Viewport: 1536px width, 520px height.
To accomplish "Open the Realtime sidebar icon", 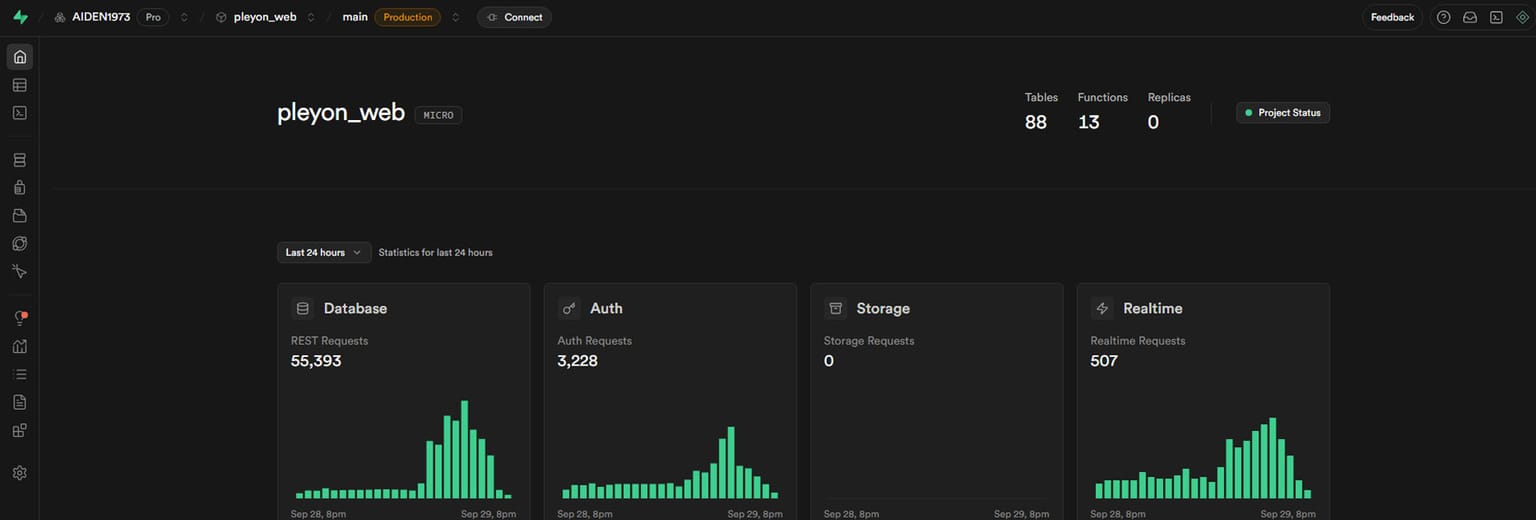I will point(19,271).
